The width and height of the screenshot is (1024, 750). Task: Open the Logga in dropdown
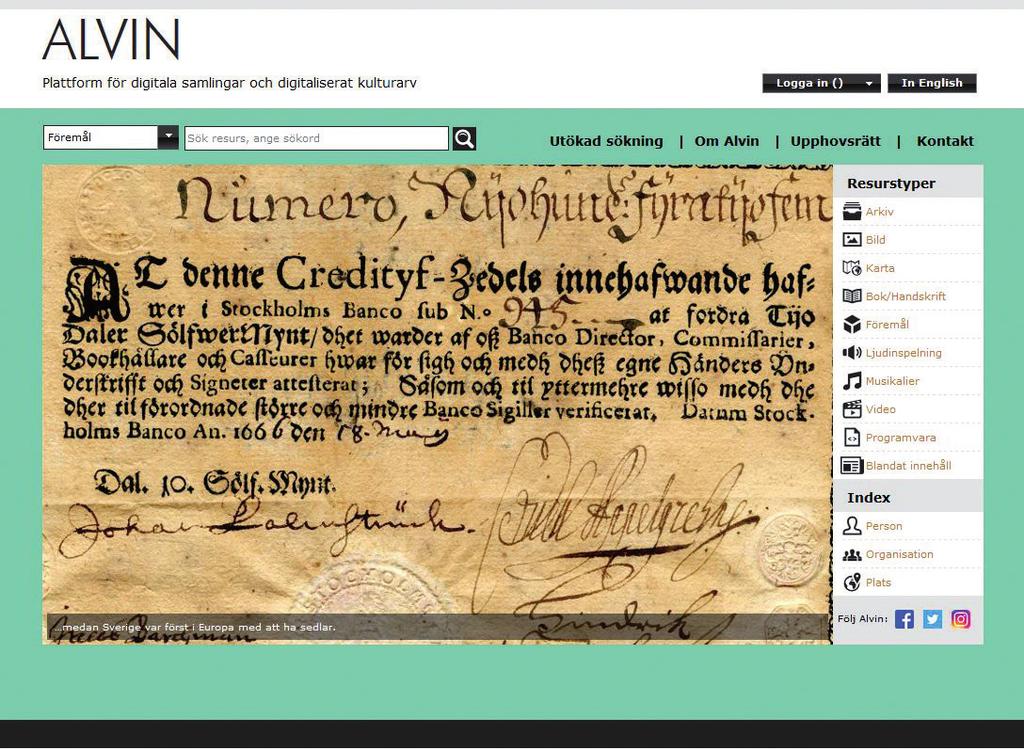click(821, 83)
